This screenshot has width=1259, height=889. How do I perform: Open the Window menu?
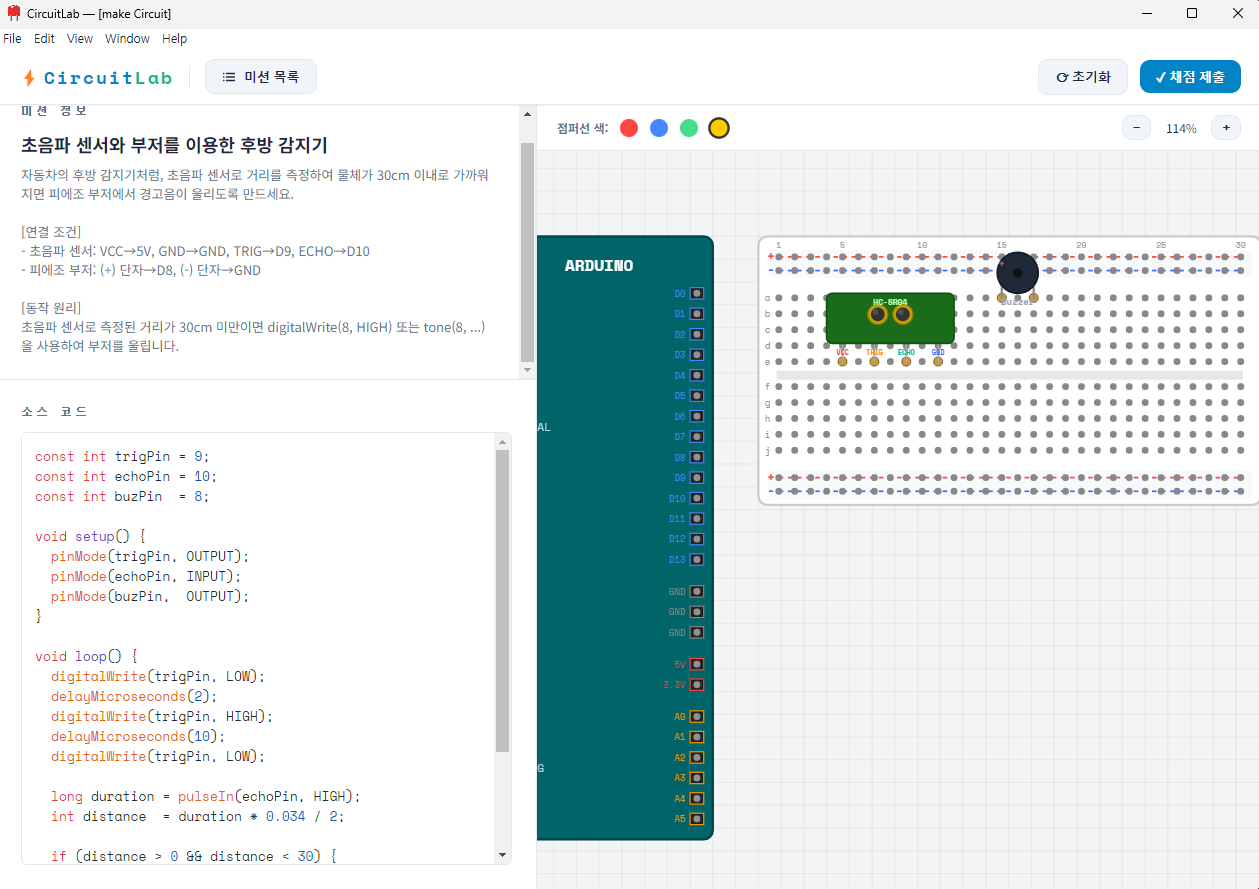pos(127,39)
